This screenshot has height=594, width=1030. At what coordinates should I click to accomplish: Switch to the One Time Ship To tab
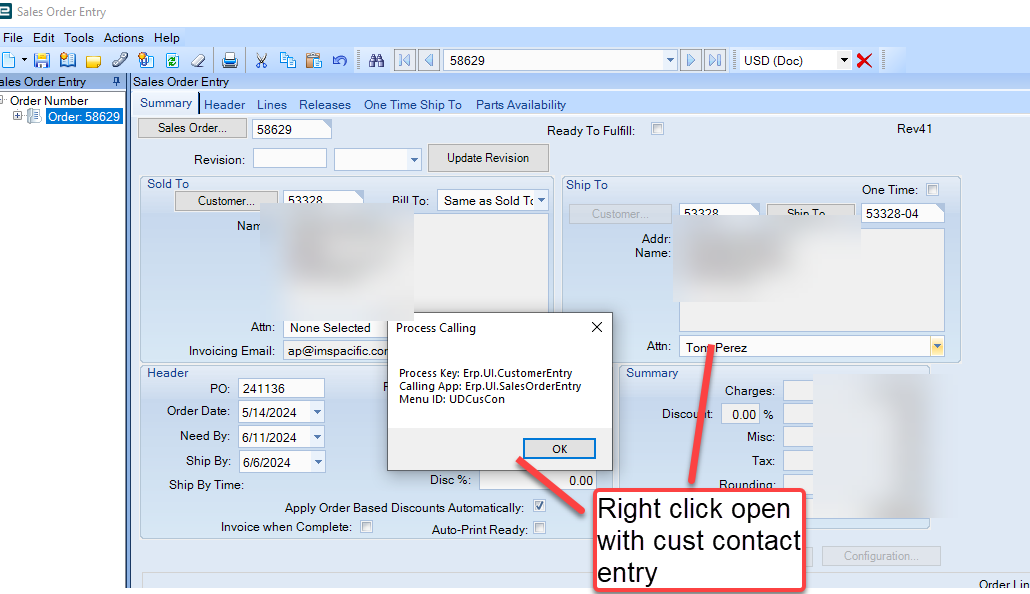click(x=413, y=104)
